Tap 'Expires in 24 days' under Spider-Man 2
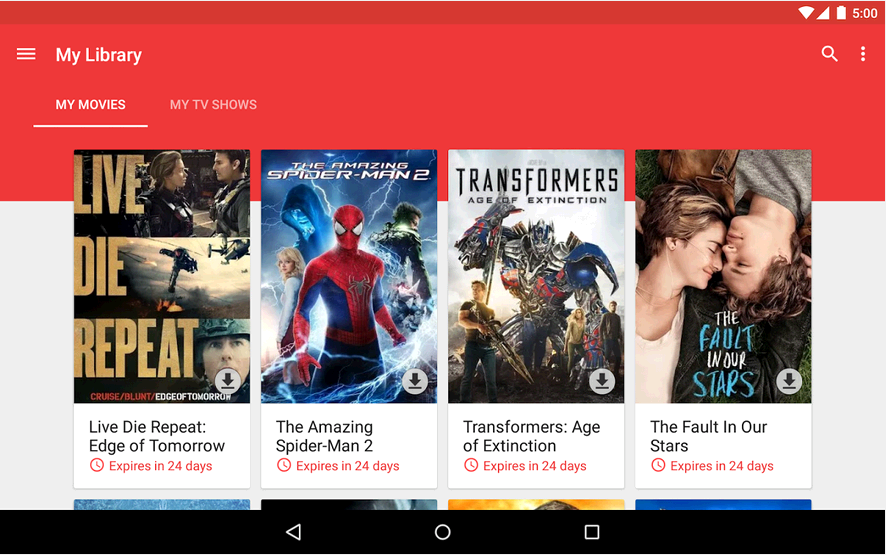 [x=348, y=466]
